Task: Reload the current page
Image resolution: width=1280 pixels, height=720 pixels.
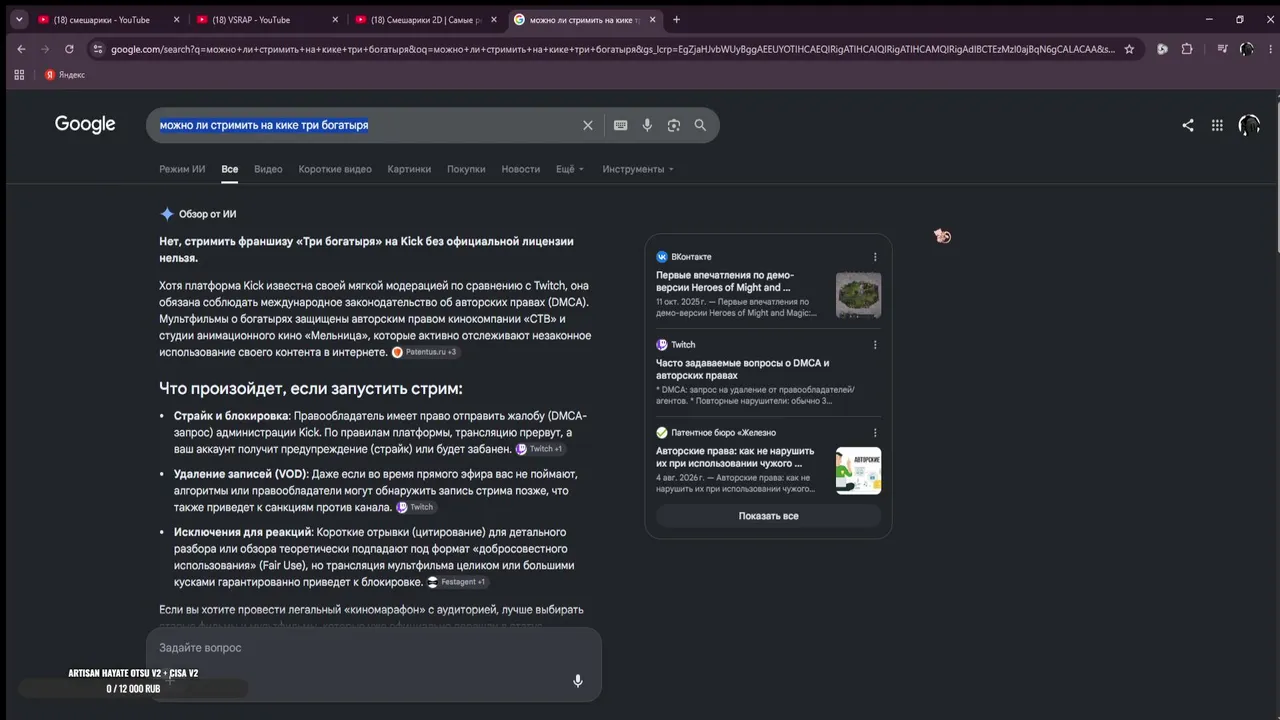Action: click(69, 49)
